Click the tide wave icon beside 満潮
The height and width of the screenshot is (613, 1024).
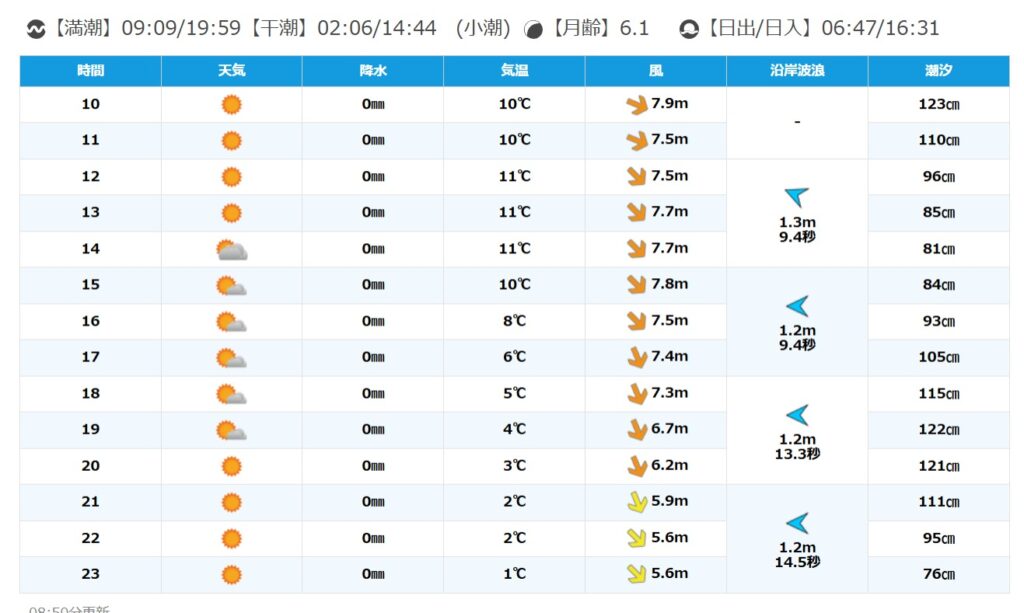tap(36, 29)
